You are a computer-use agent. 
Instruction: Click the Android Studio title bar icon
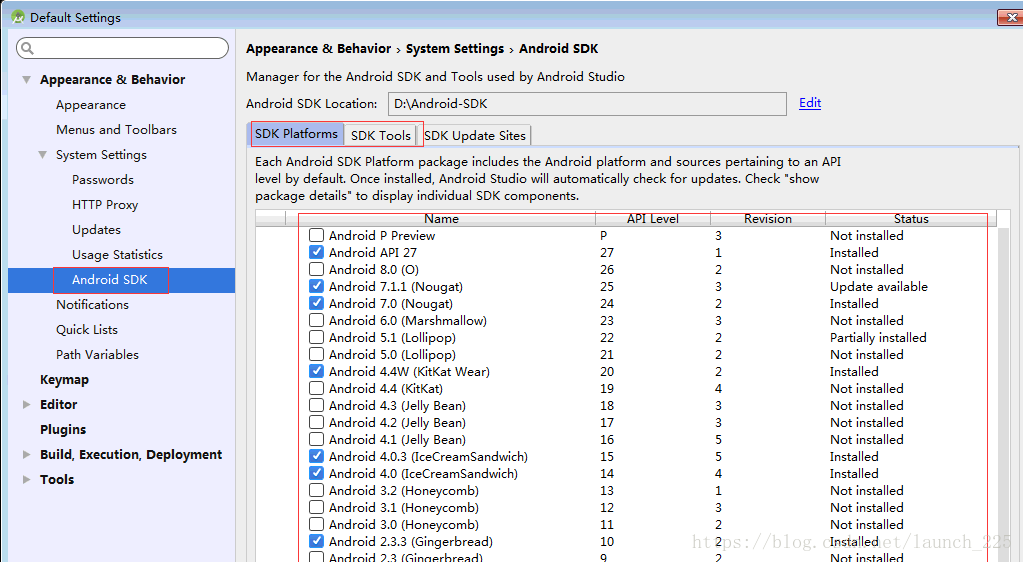coord(18,18)
